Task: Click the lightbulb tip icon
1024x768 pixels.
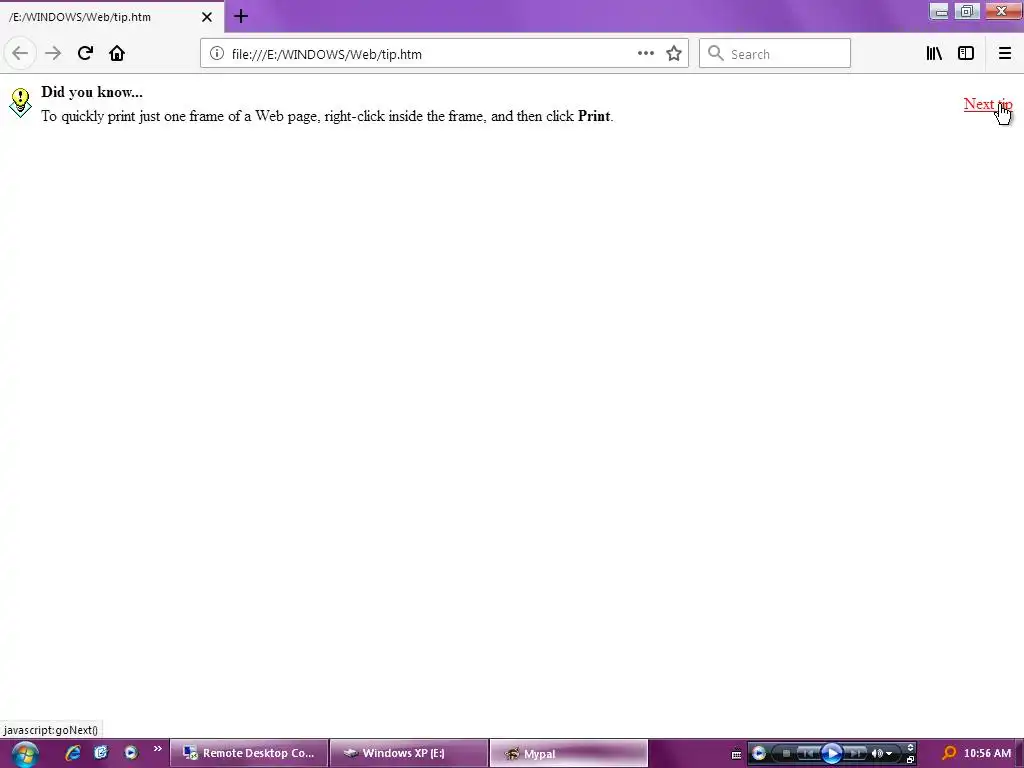Action: [x=20, y=103]
